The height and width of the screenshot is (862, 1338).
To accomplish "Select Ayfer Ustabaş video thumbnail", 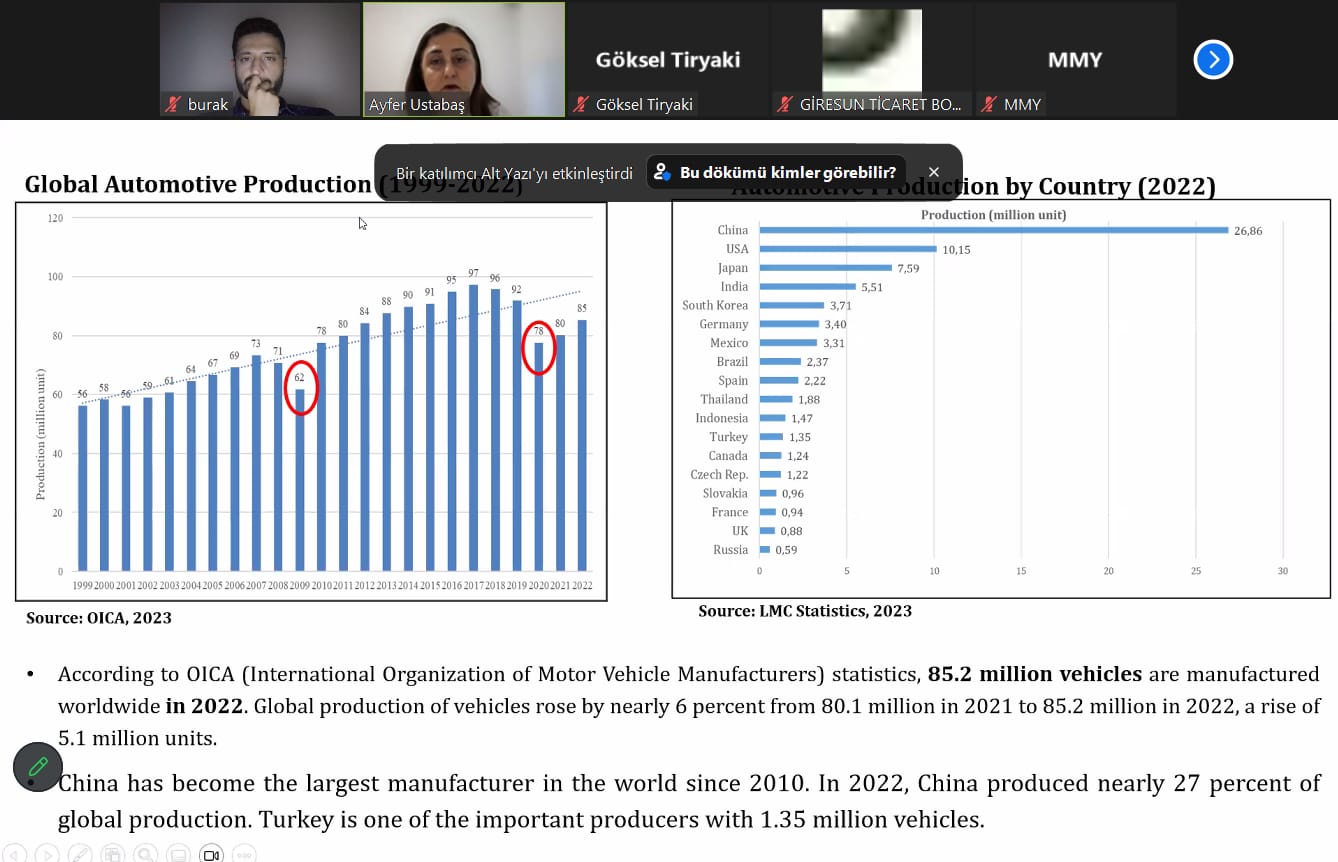I will [x=463, y=58].
